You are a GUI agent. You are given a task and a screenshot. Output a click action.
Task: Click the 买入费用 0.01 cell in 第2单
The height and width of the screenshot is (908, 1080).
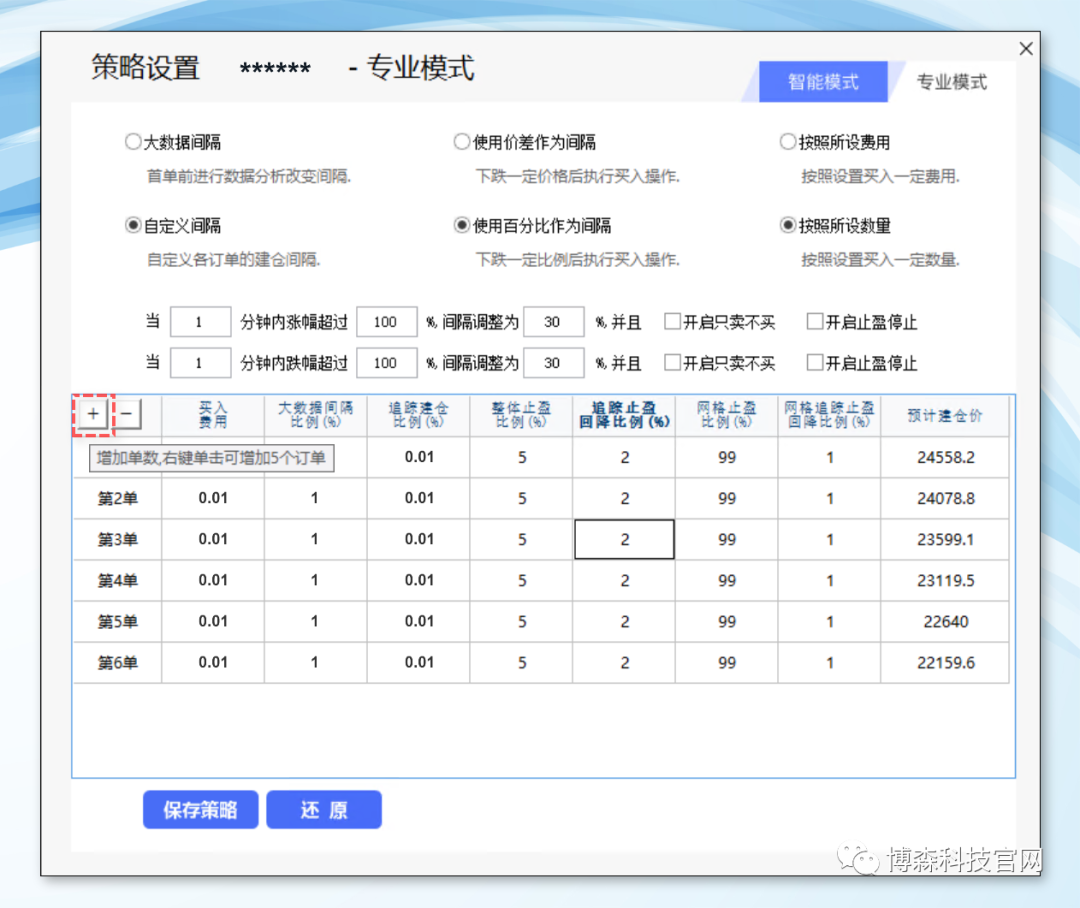(x=213, y=498)
